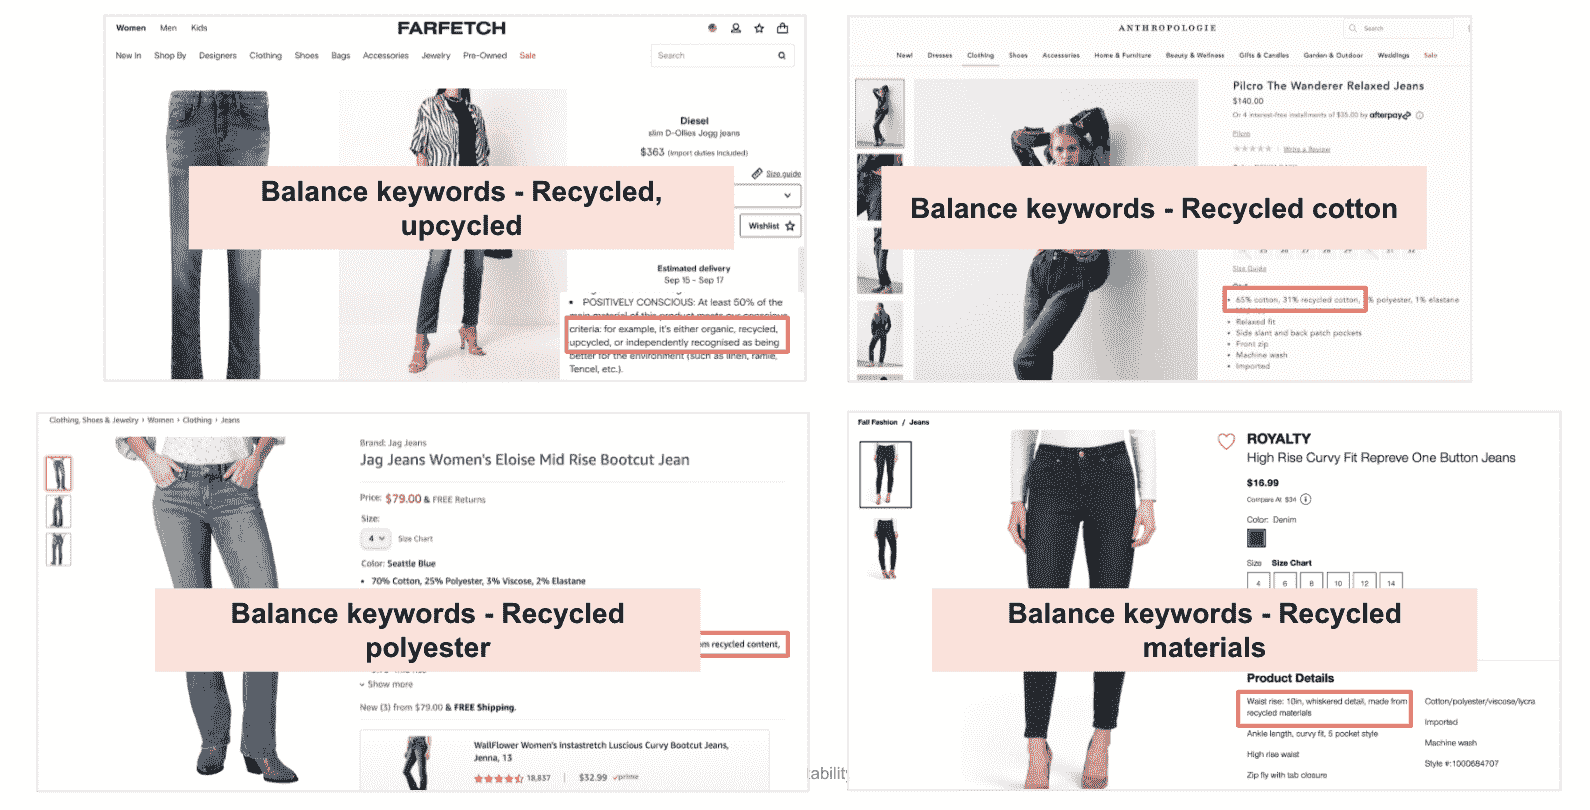Click Anthropologie search magnifier icon
This screenshot has width=1590, height=810.
click(1353, 28)
